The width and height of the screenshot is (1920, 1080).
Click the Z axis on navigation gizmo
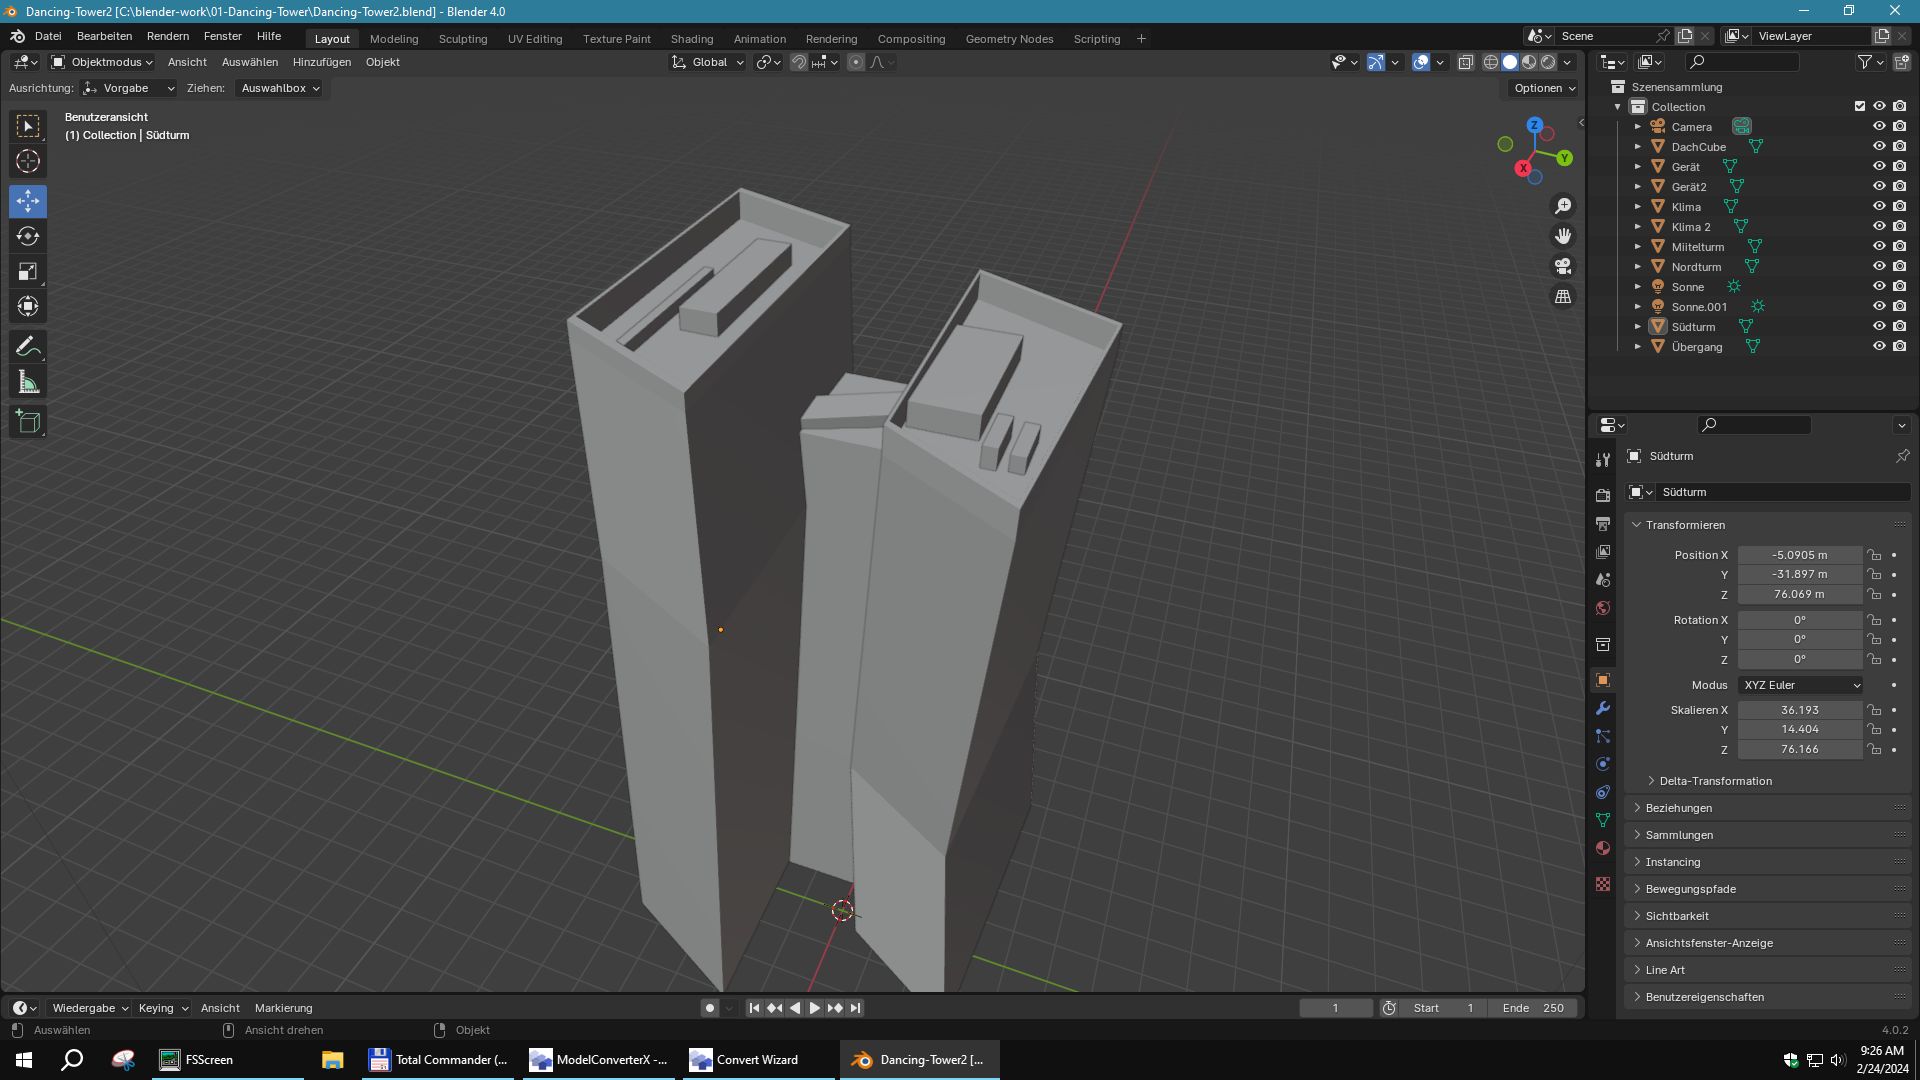(1534, 125)
